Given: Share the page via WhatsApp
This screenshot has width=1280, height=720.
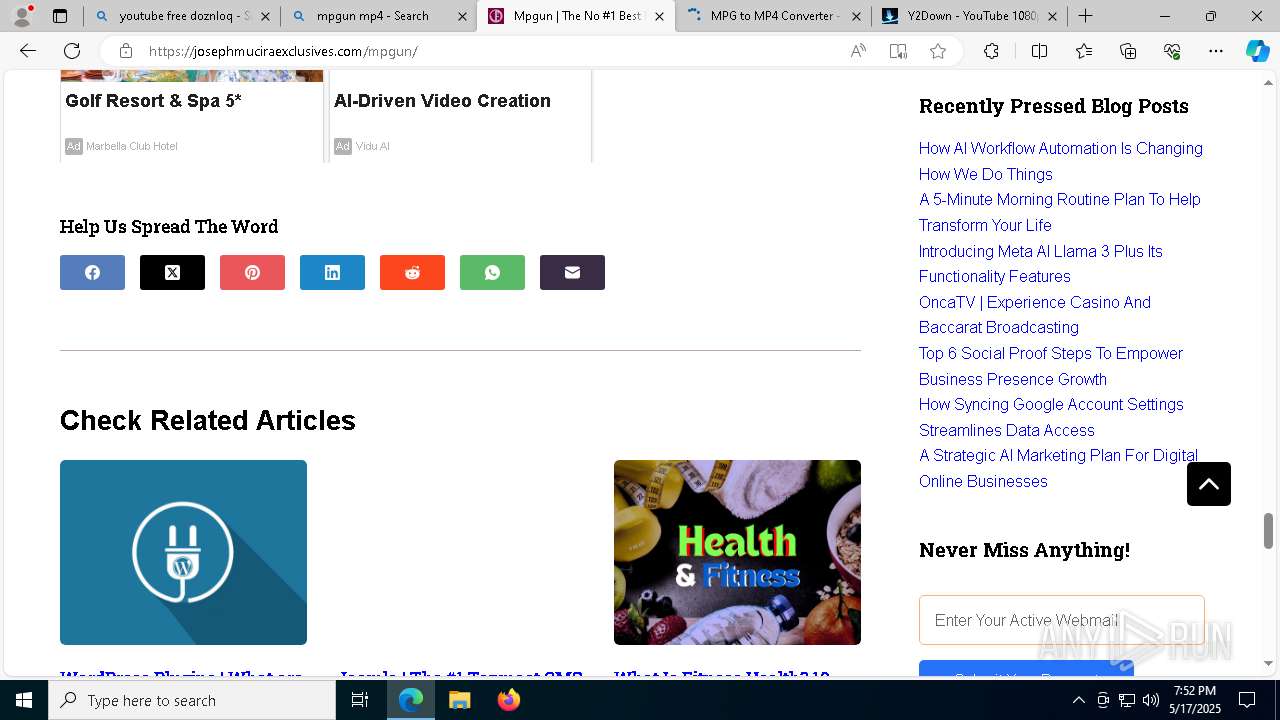Looking at the screenshot, I should [492, 272].
